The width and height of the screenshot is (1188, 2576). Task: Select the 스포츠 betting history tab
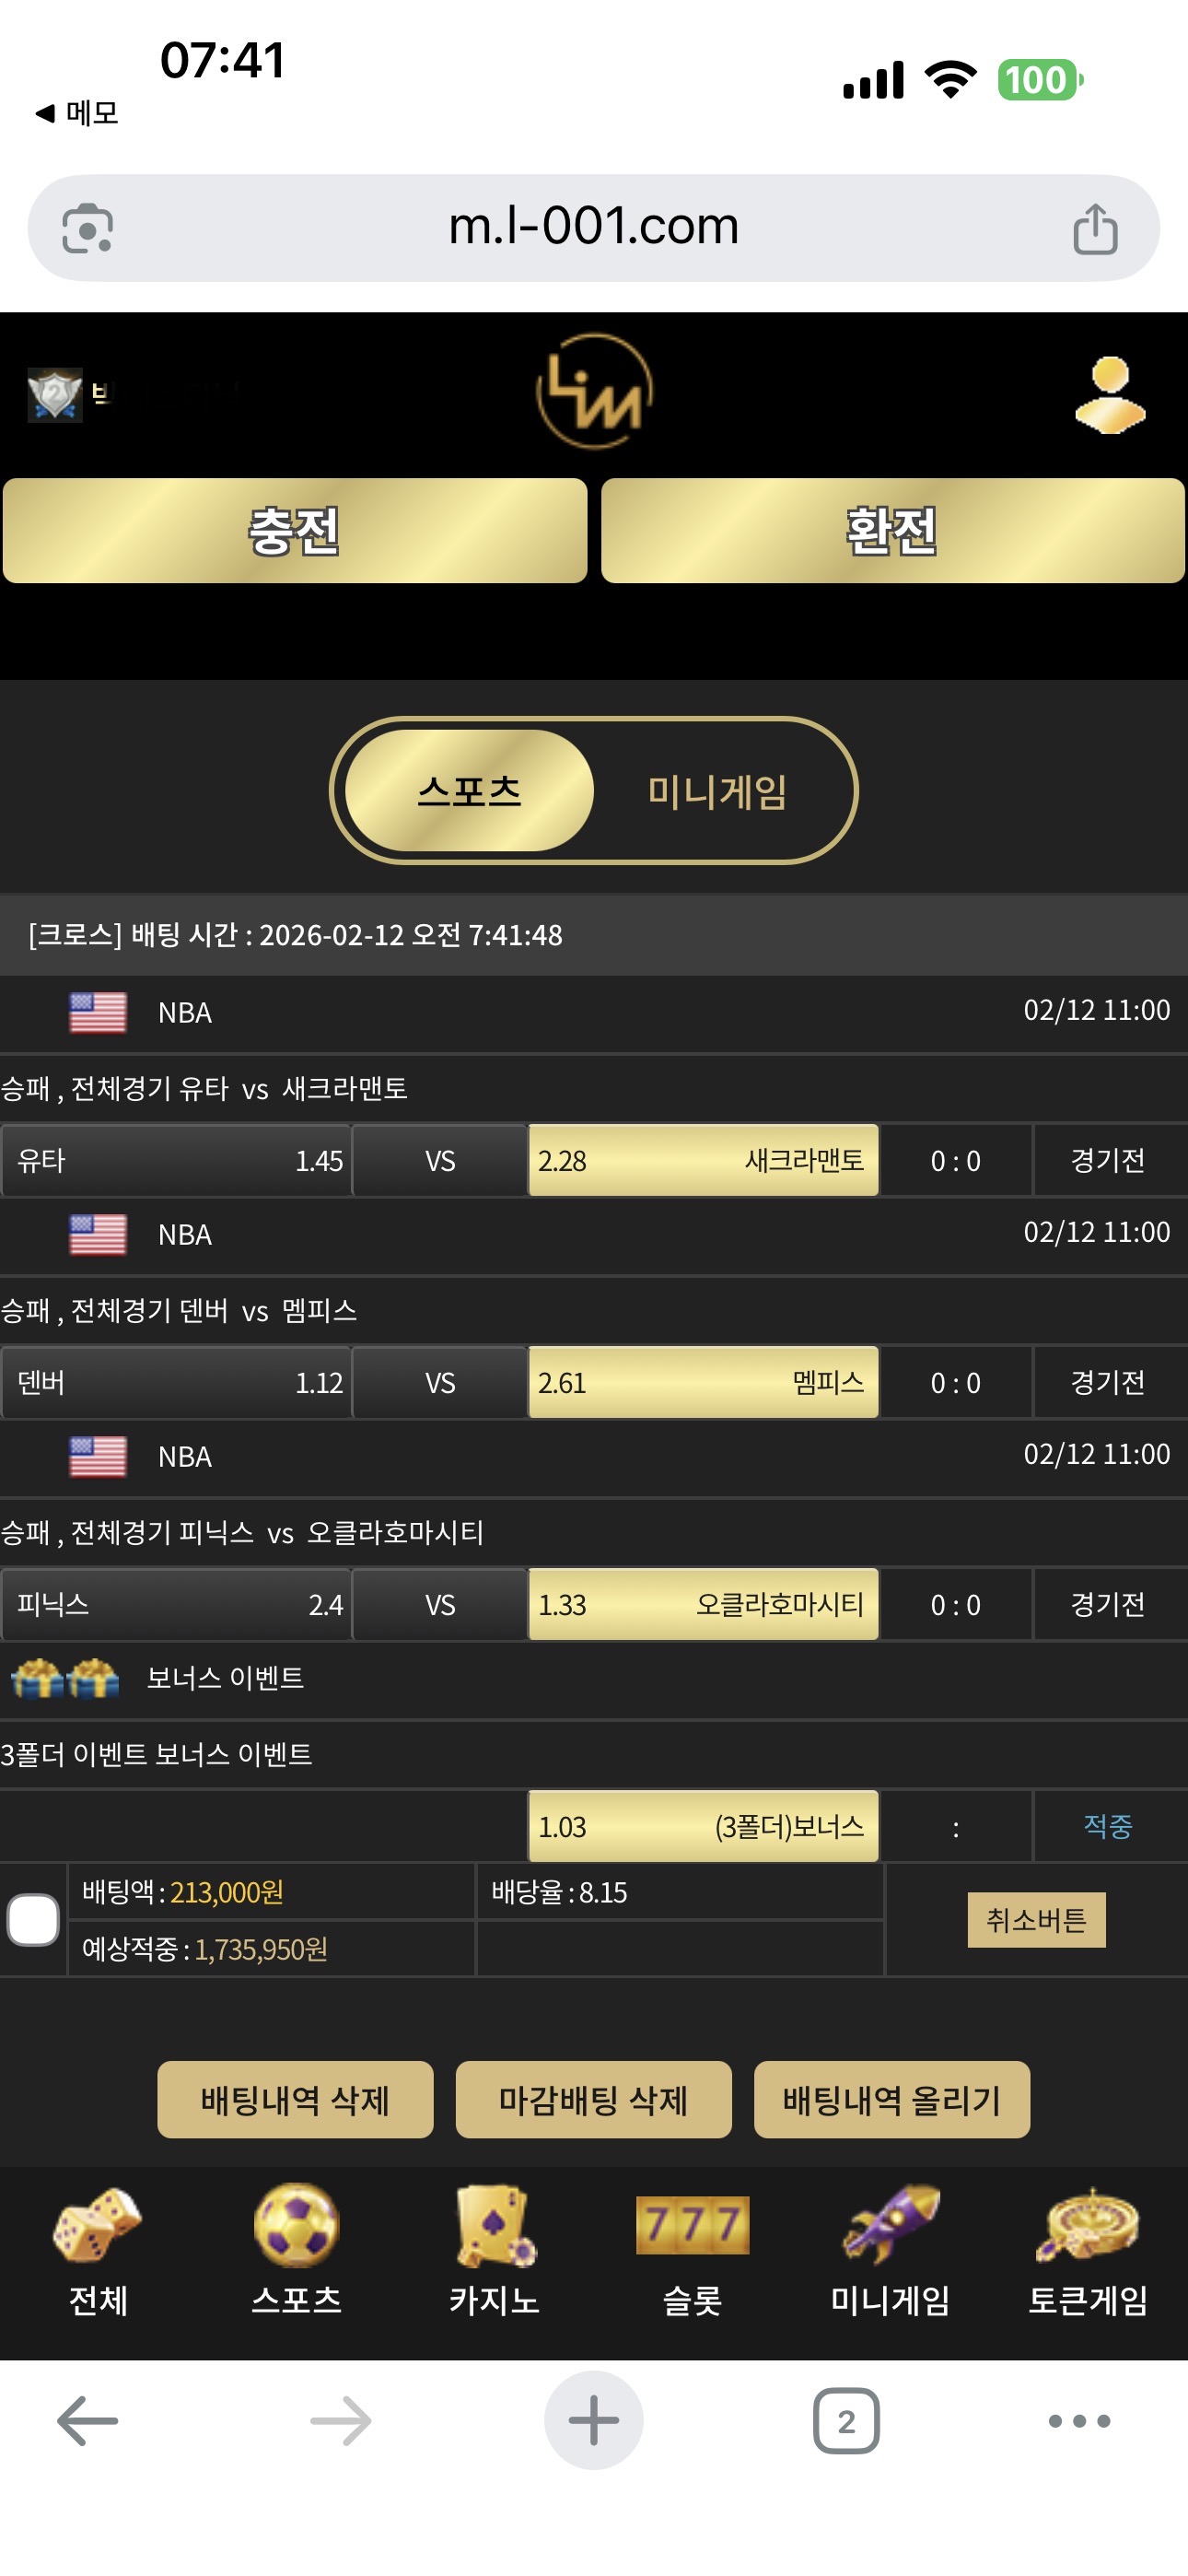(469, 792)
